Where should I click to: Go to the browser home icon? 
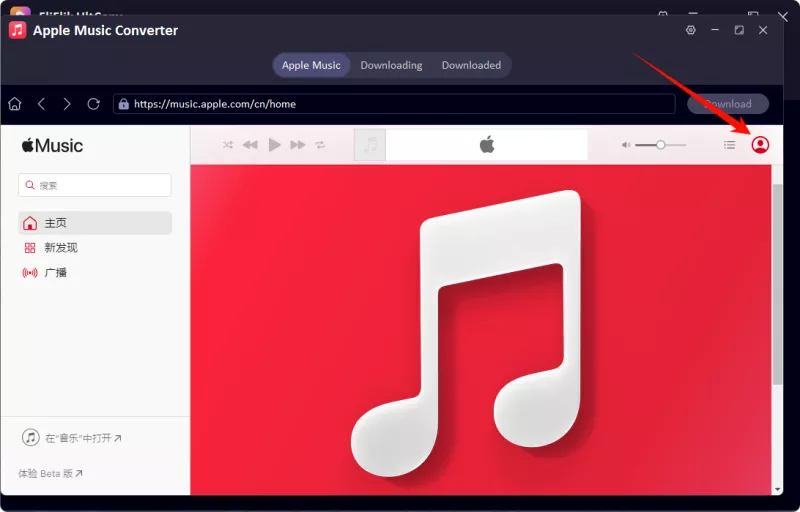pos(15,104)
